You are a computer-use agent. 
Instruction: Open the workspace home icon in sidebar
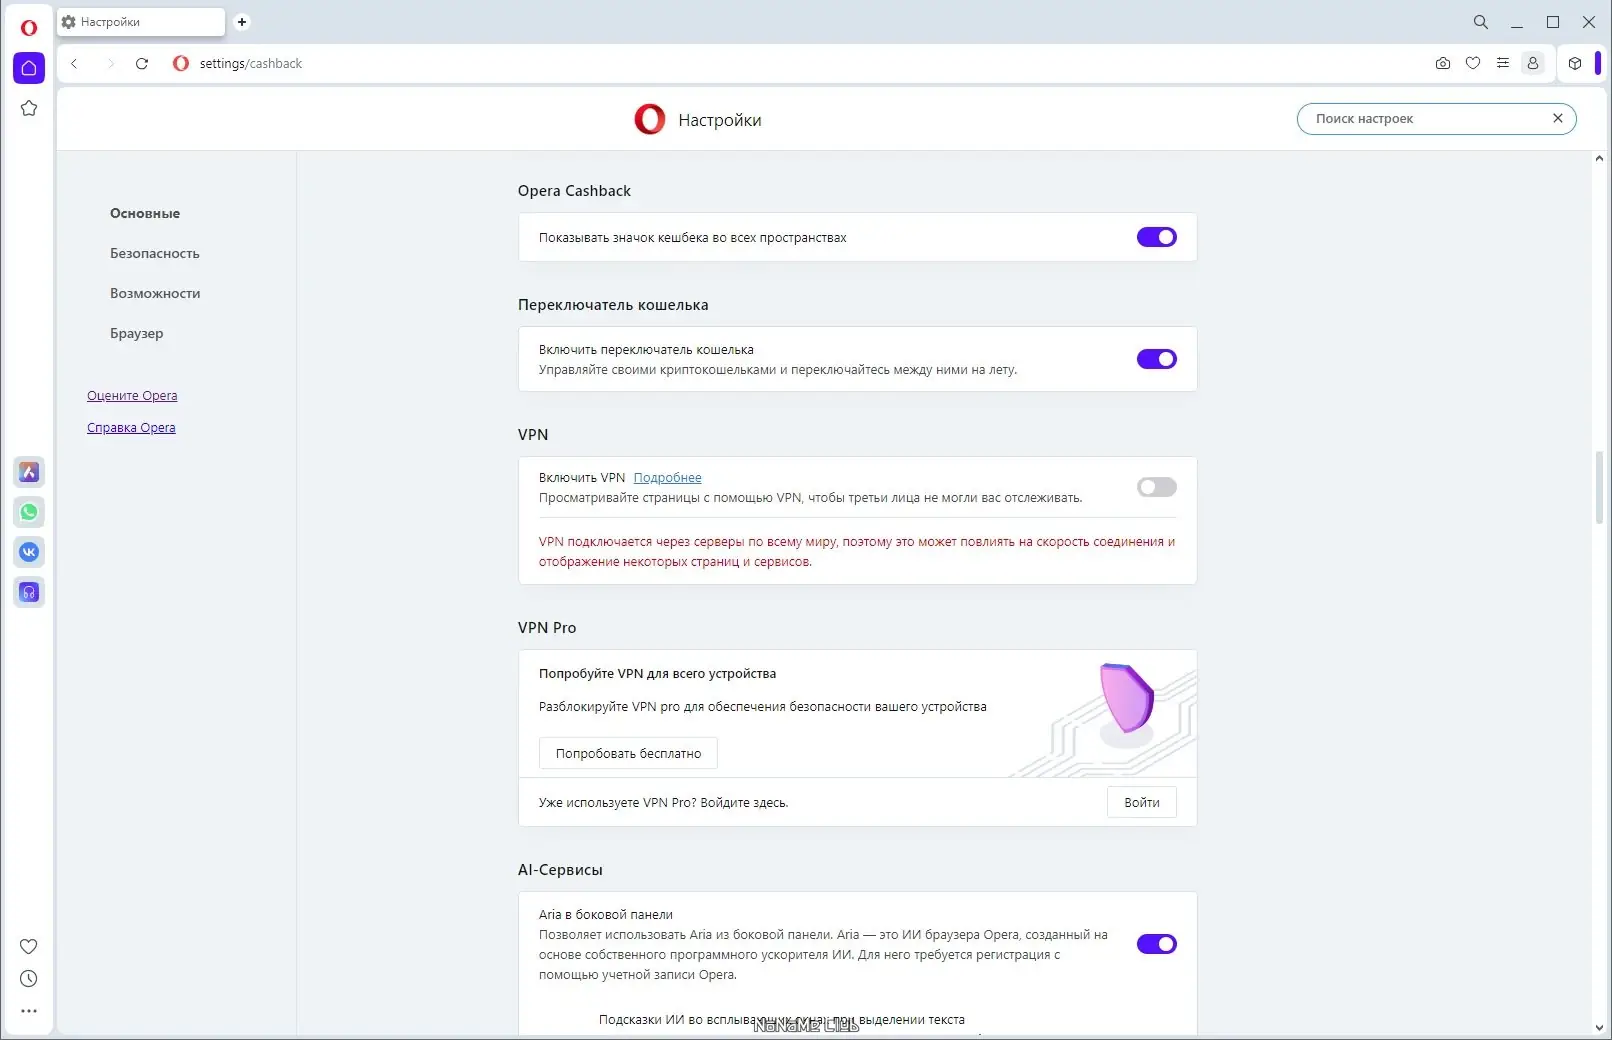click(29, 68)
